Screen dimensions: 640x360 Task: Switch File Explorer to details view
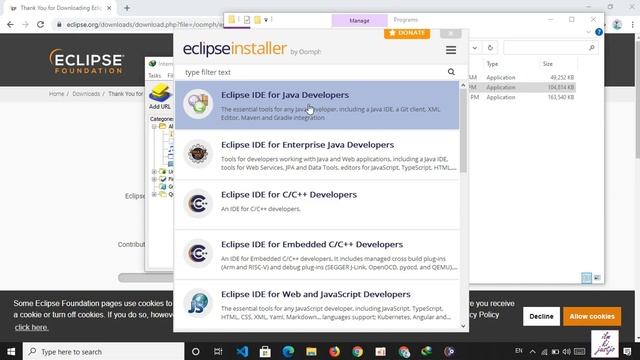[586, 278]
